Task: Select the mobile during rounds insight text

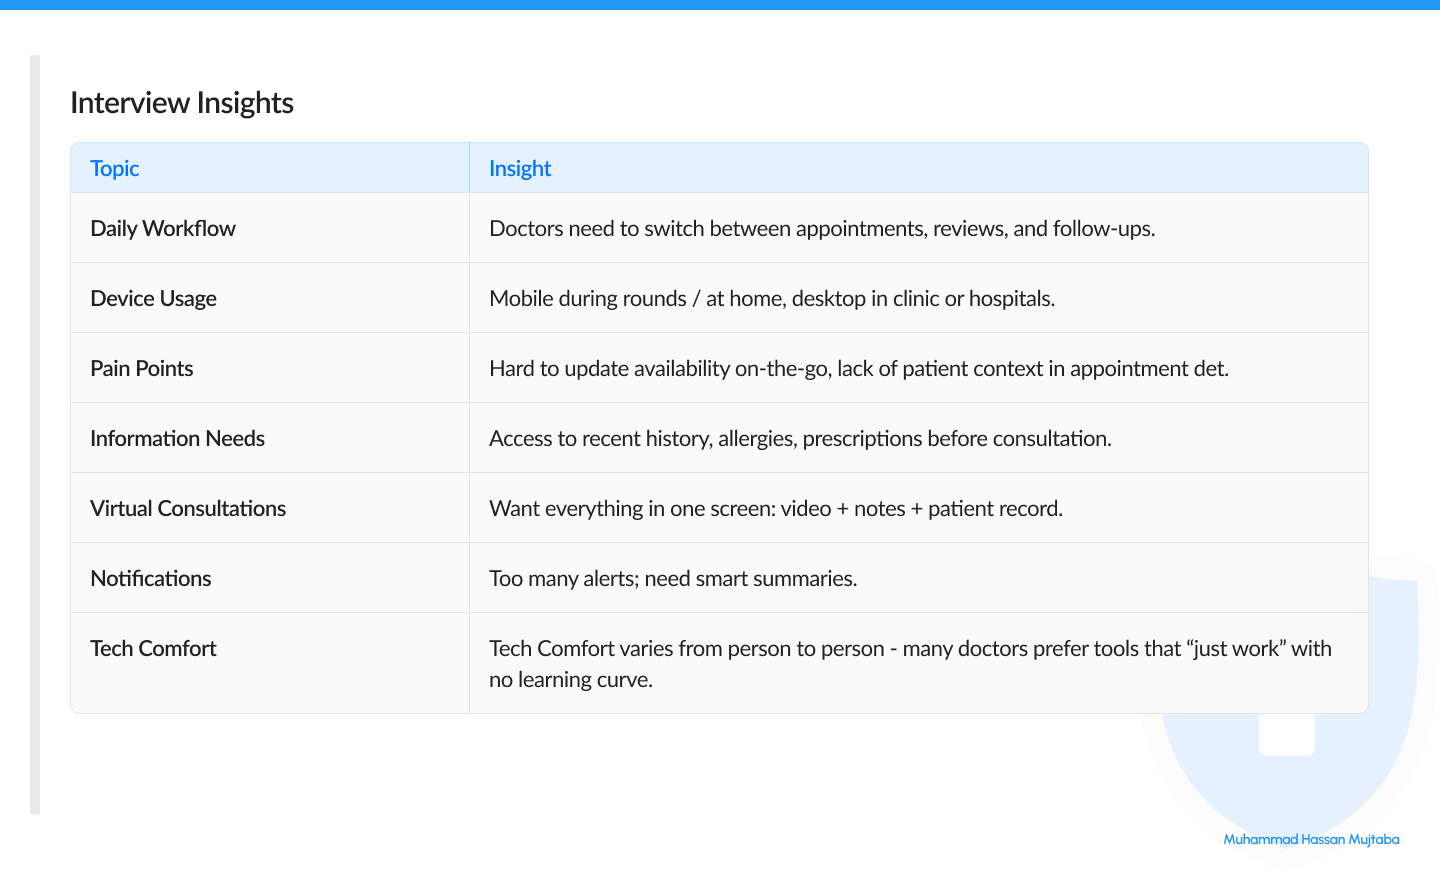Action: point(772,298)
